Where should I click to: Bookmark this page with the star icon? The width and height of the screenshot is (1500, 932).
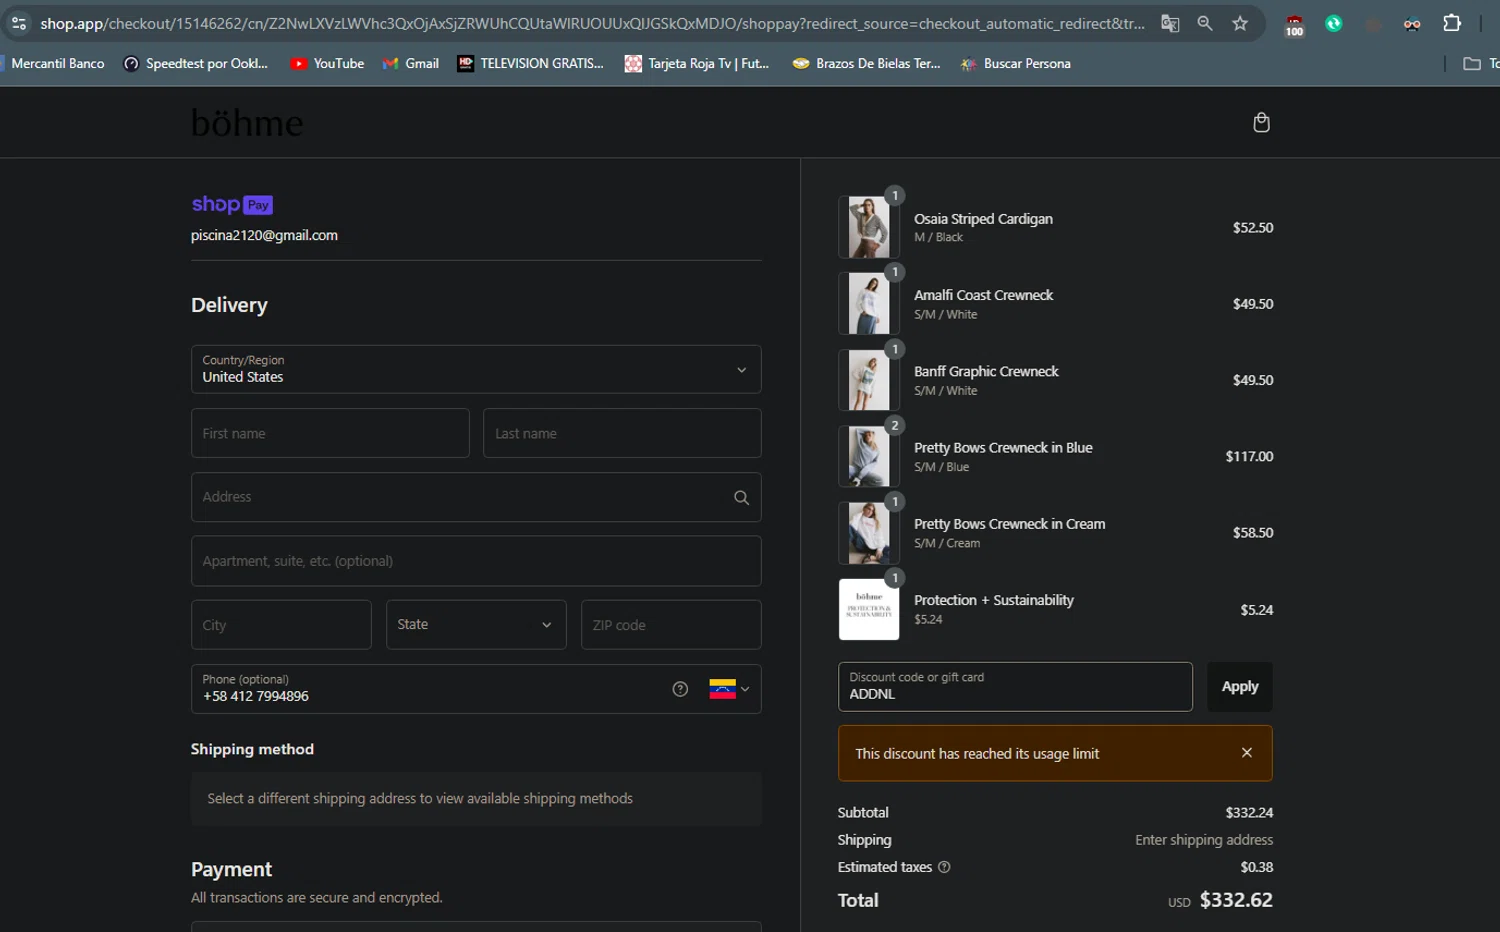[x=1240, y=23]
